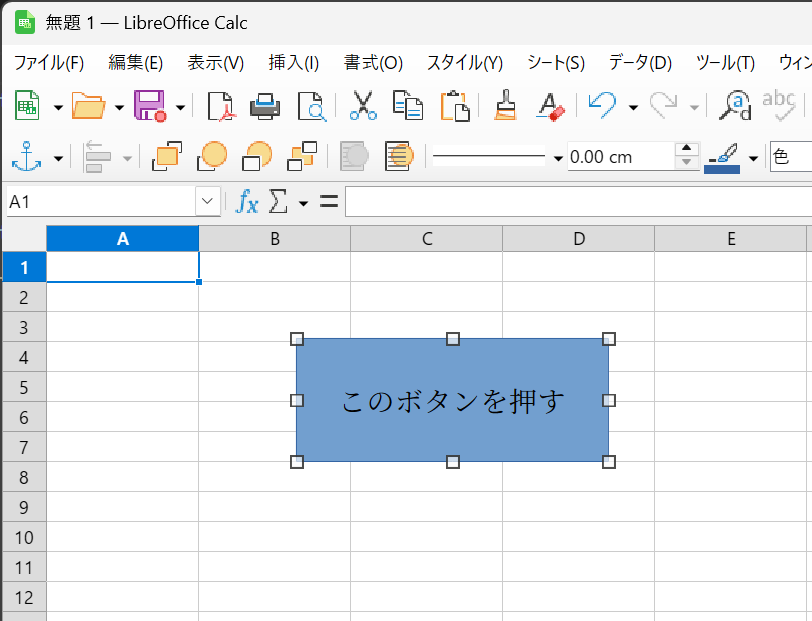Open the Name Box dropdown arrow
Image resolution: width=812 pixels, height=621 pixels.
(208, 202)
